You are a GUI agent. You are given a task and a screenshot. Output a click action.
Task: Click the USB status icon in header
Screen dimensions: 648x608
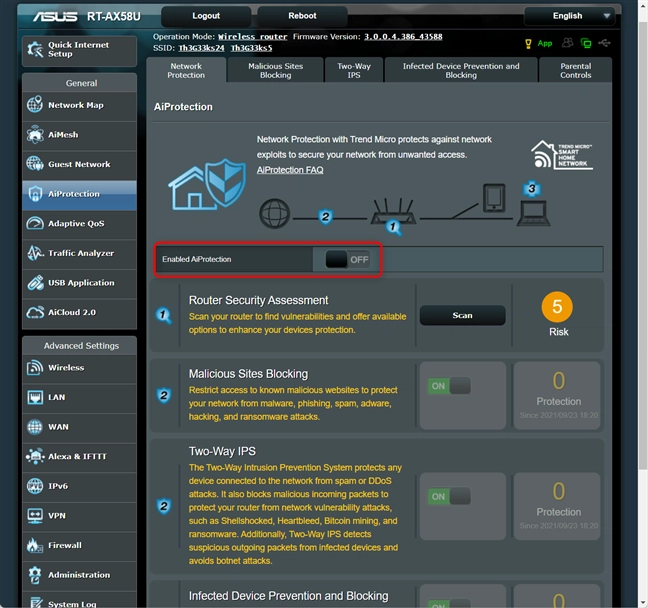[x=604, y=43]
